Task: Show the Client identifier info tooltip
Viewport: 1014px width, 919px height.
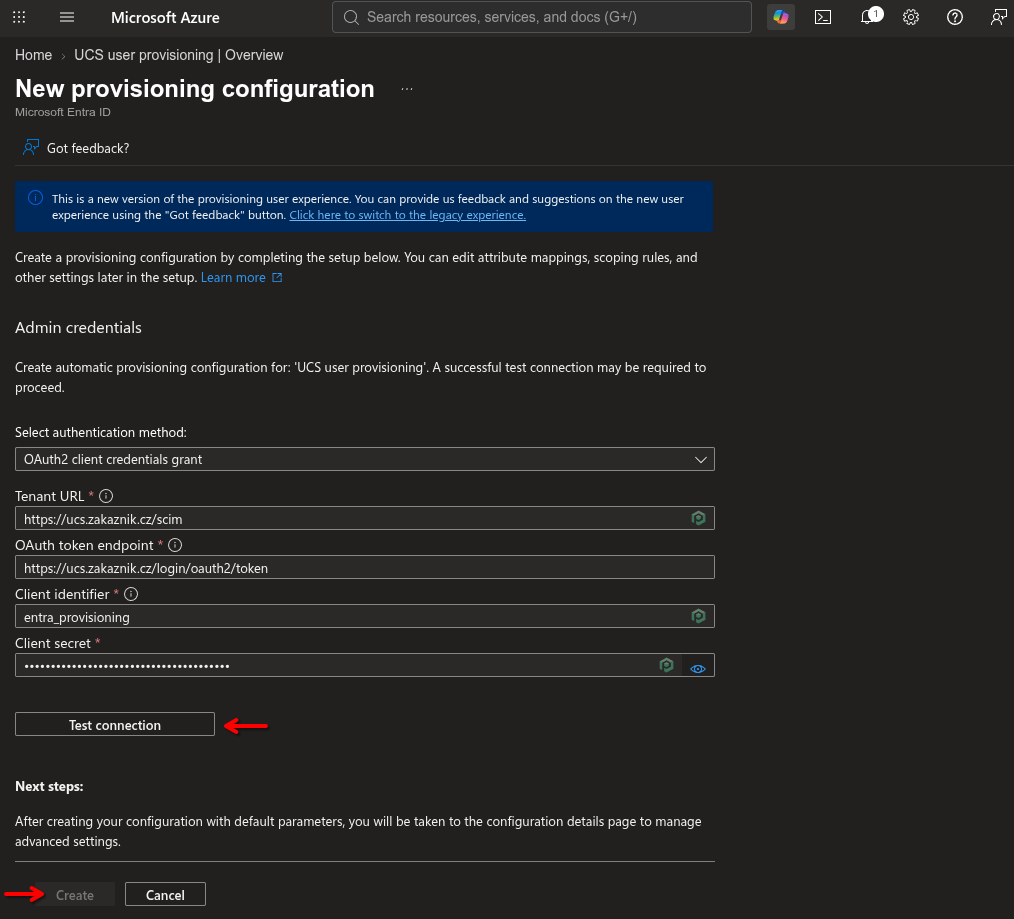Action: (x=131, y=594)
